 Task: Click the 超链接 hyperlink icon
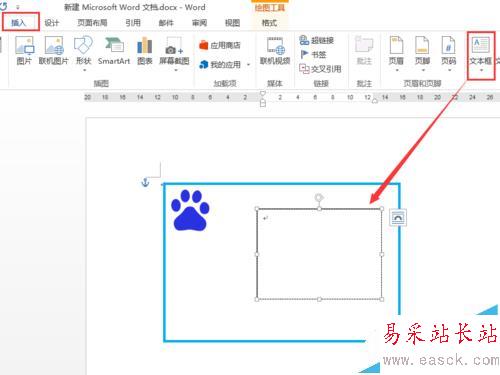click(304, 40)
